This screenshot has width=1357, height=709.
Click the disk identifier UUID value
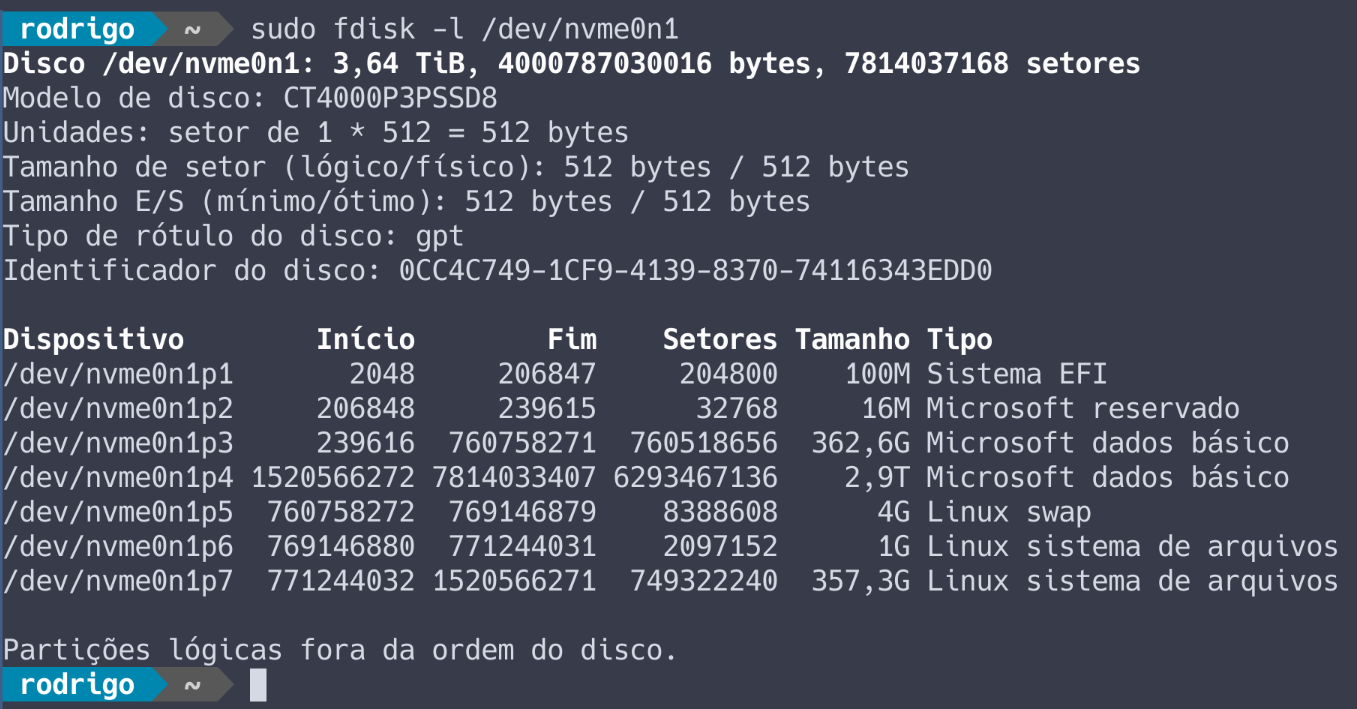click(x=695, y=270)
